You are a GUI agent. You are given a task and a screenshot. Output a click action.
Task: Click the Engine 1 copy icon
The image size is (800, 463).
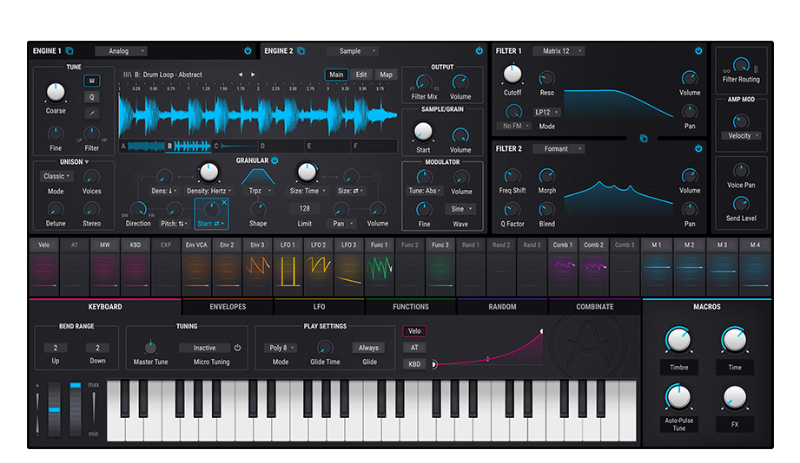69,51
